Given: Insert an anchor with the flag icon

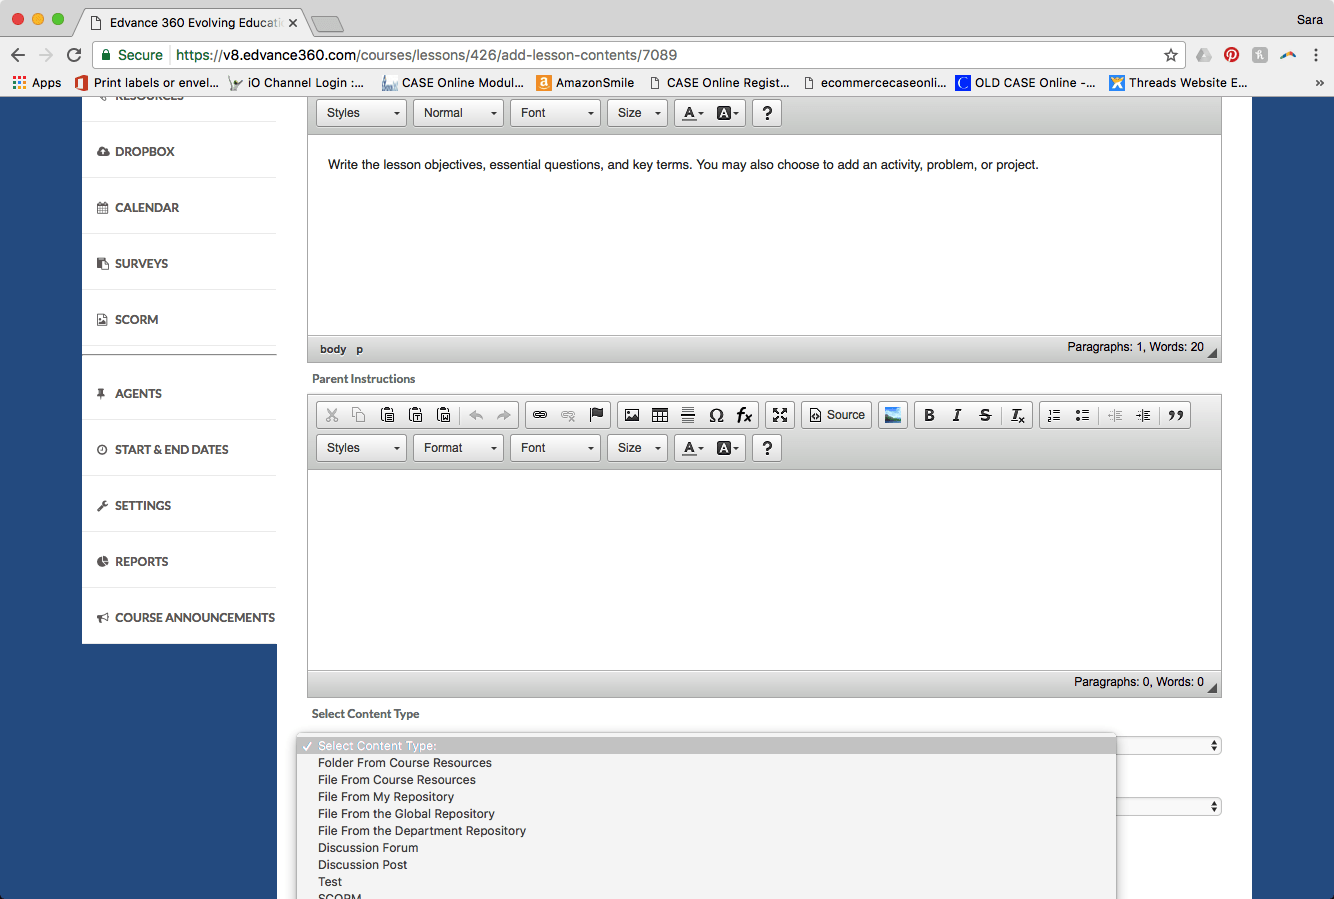Looking at the screenshot, I should pyautogui.click(x=596, y=415).
